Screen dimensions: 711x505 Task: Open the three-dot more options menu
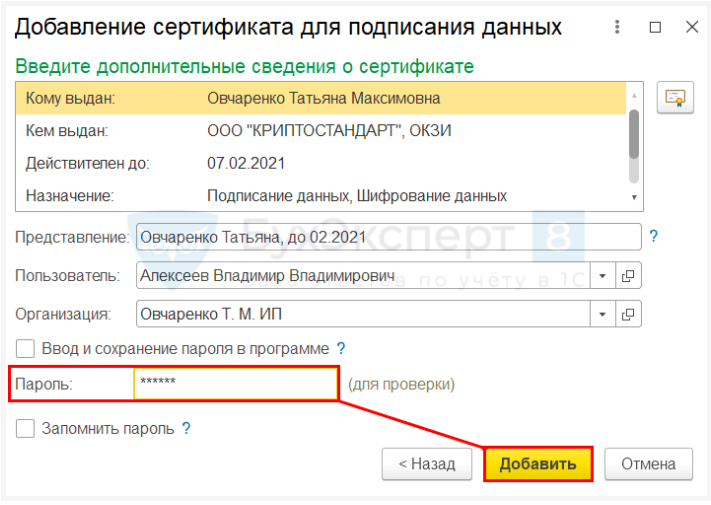coord(617,27)
